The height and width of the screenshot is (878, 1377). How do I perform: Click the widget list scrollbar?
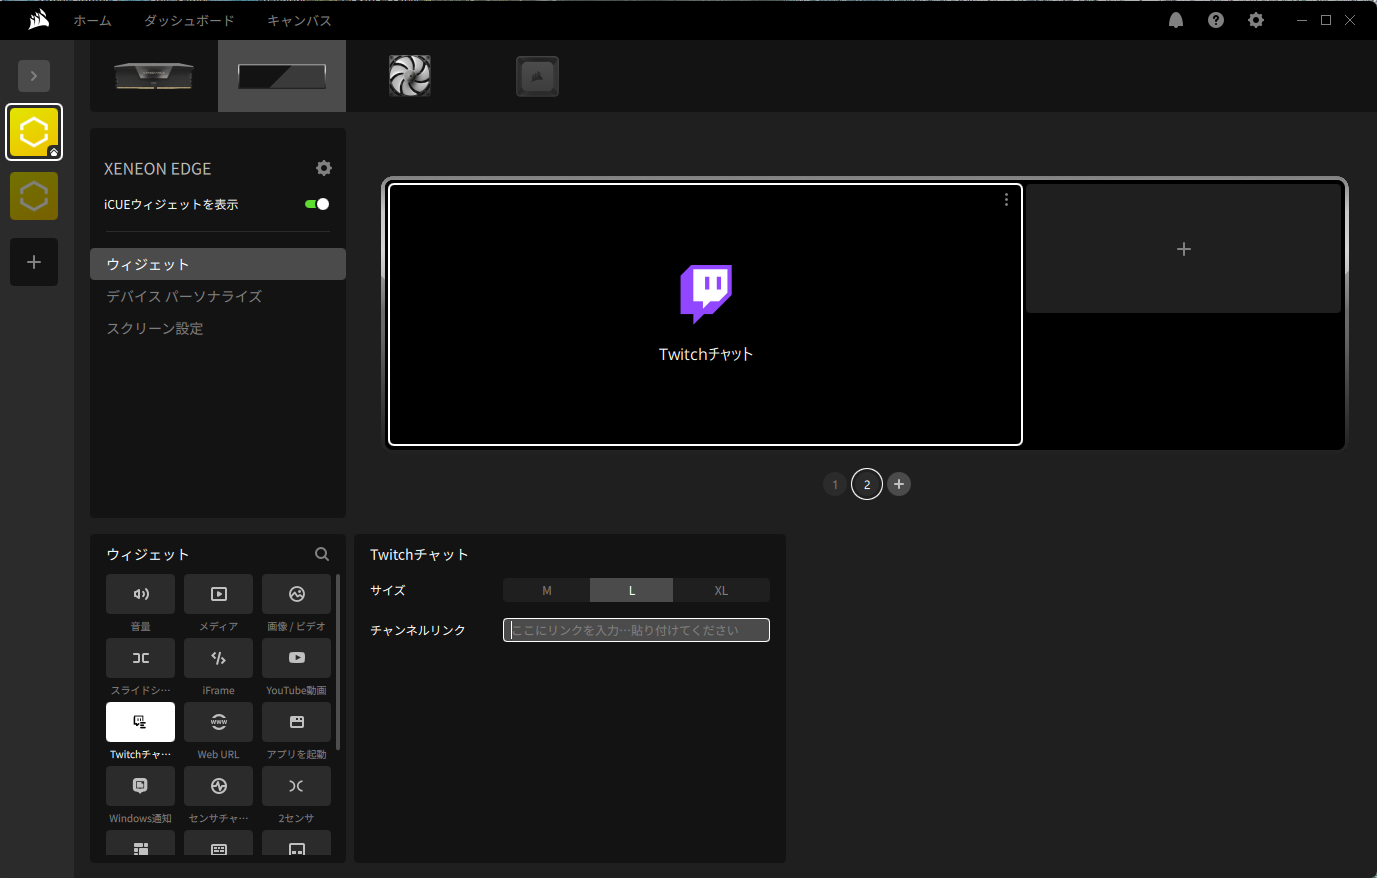click(338, 662)
